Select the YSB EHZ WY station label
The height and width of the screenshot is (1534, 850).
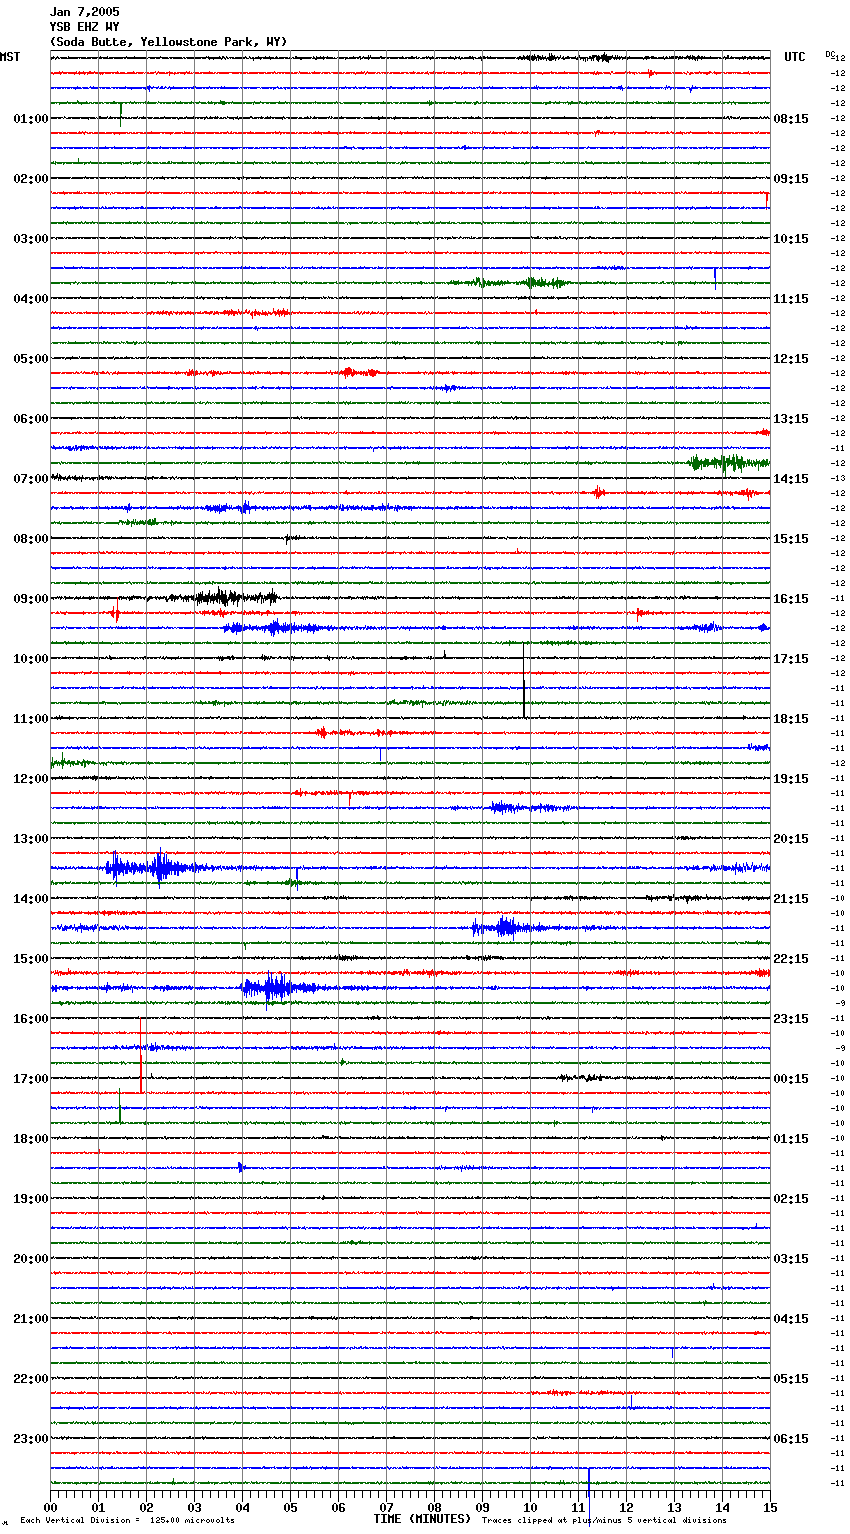[x=84, y=27]
